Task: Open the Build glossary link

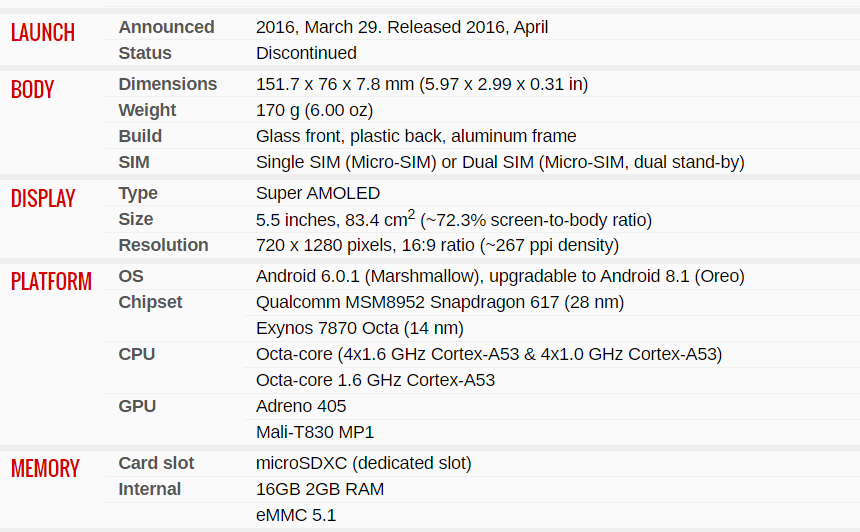Action: coord(140,136)
